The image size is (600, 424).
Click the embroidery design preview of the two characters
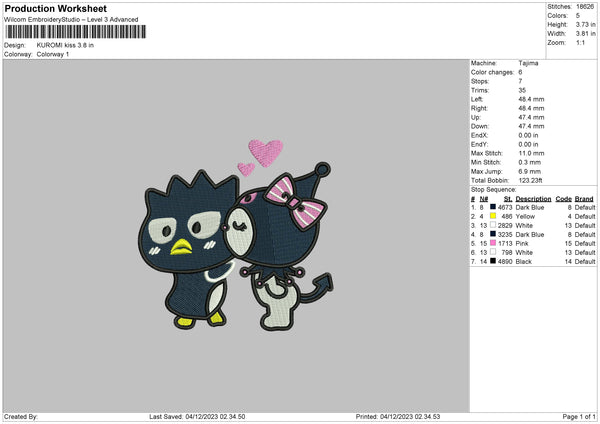click(236, 235)
